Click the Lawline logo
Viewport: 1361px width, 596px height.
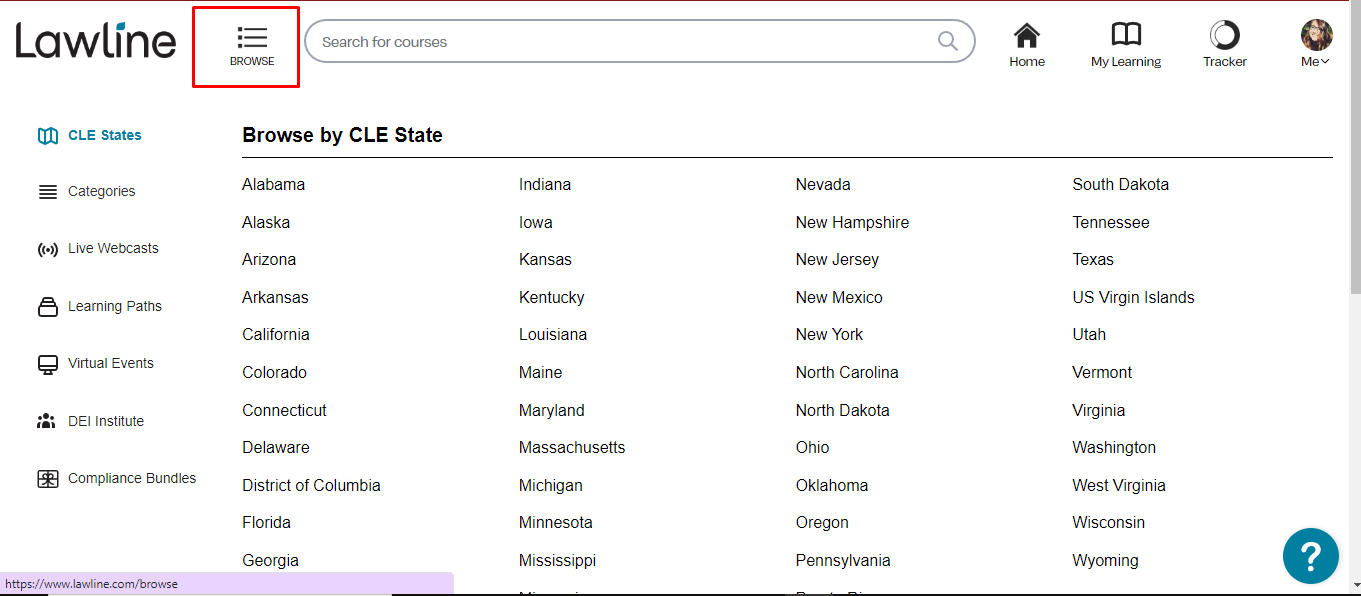96,40
